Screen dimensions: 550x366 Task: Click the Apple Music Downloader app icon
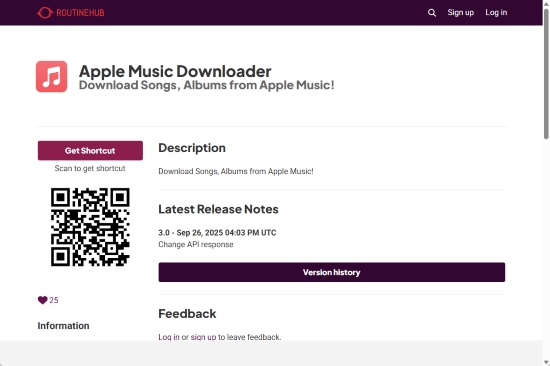pyautogui.click(x=52, y=76)
